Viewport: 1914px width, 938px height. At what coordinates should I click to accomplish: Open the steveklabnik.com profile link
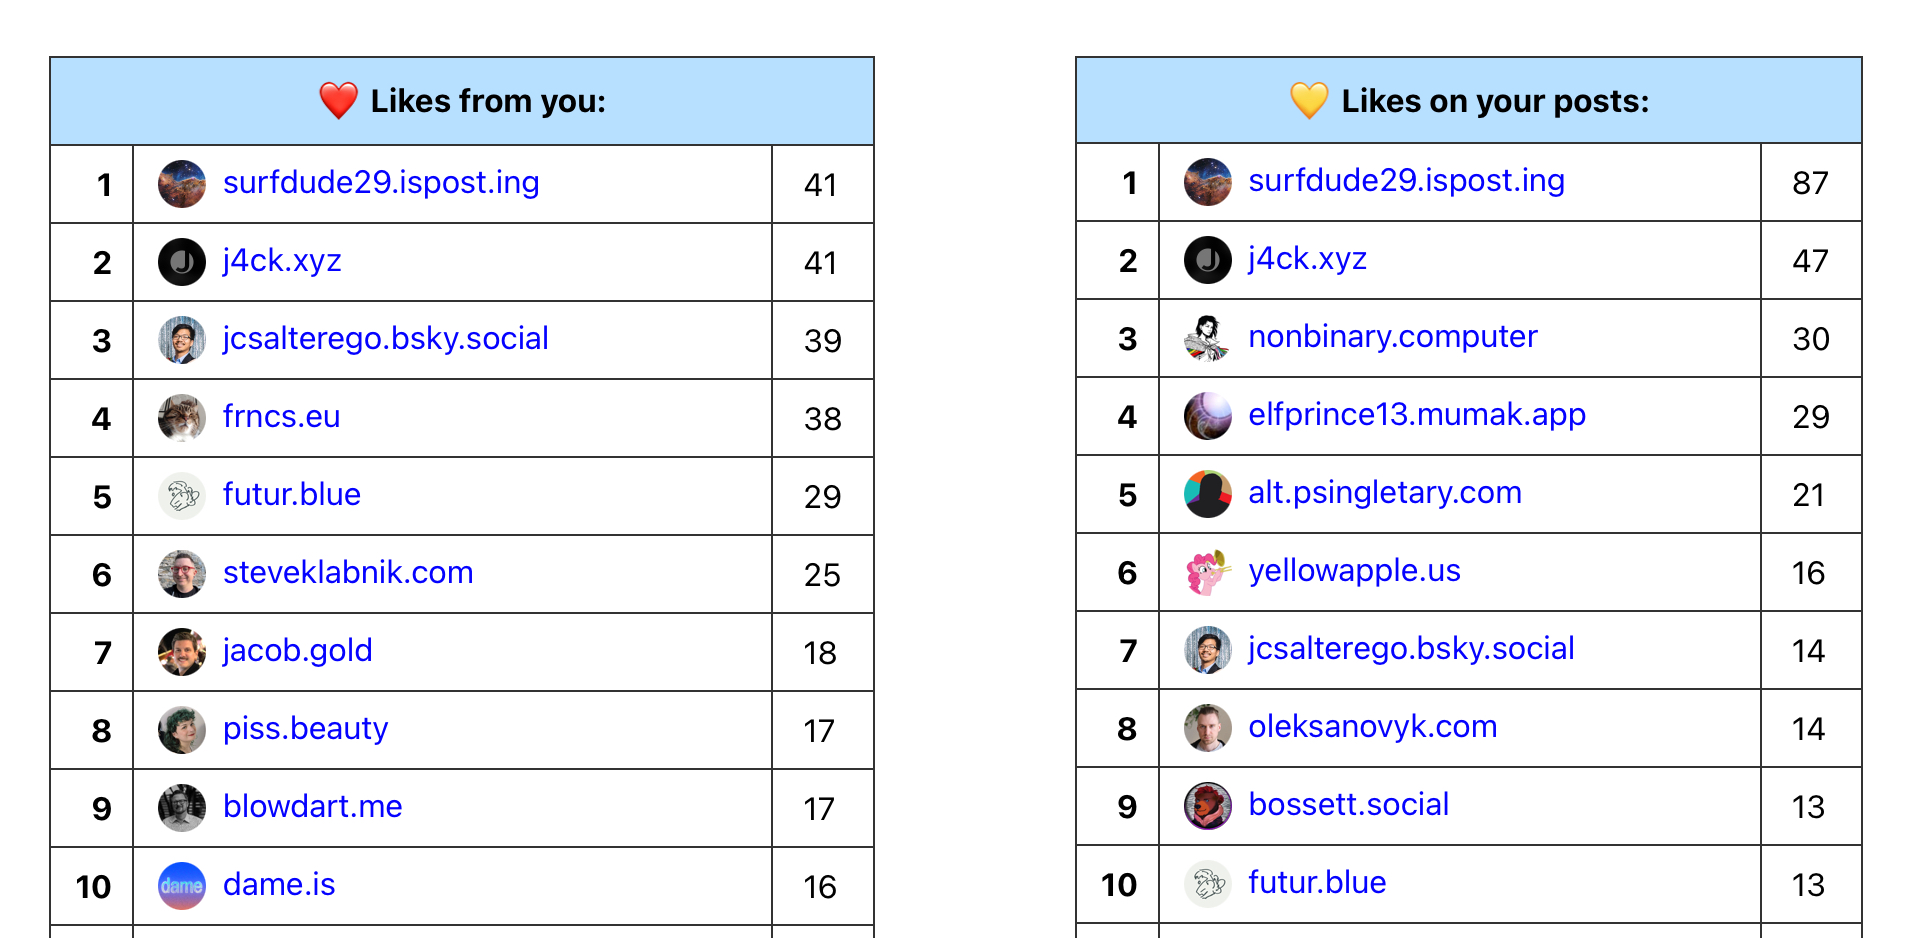[347, 573]
